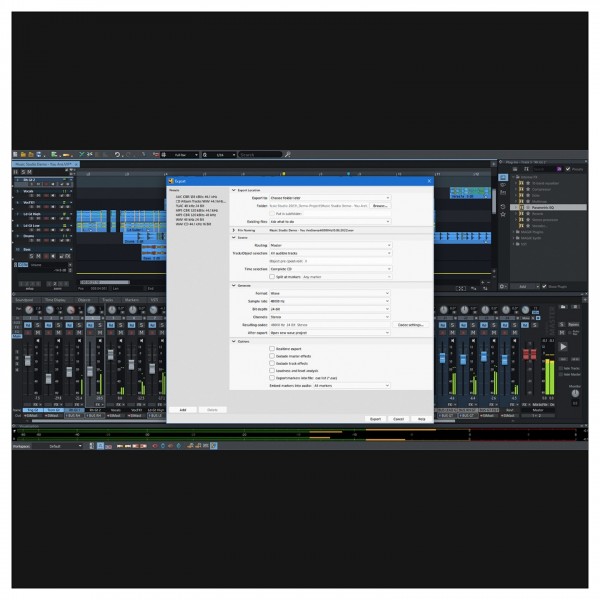This screenshot has width=600, height=600.
Task: Enable Loudness and level analysis checkbox
Action: pyautogui.click(x=272, y=370)
